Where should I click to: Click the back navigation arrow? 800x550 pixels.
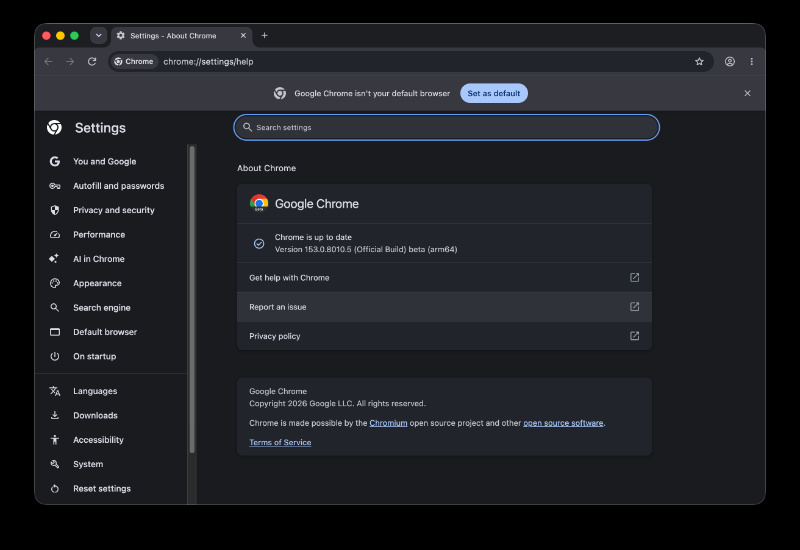48,62
